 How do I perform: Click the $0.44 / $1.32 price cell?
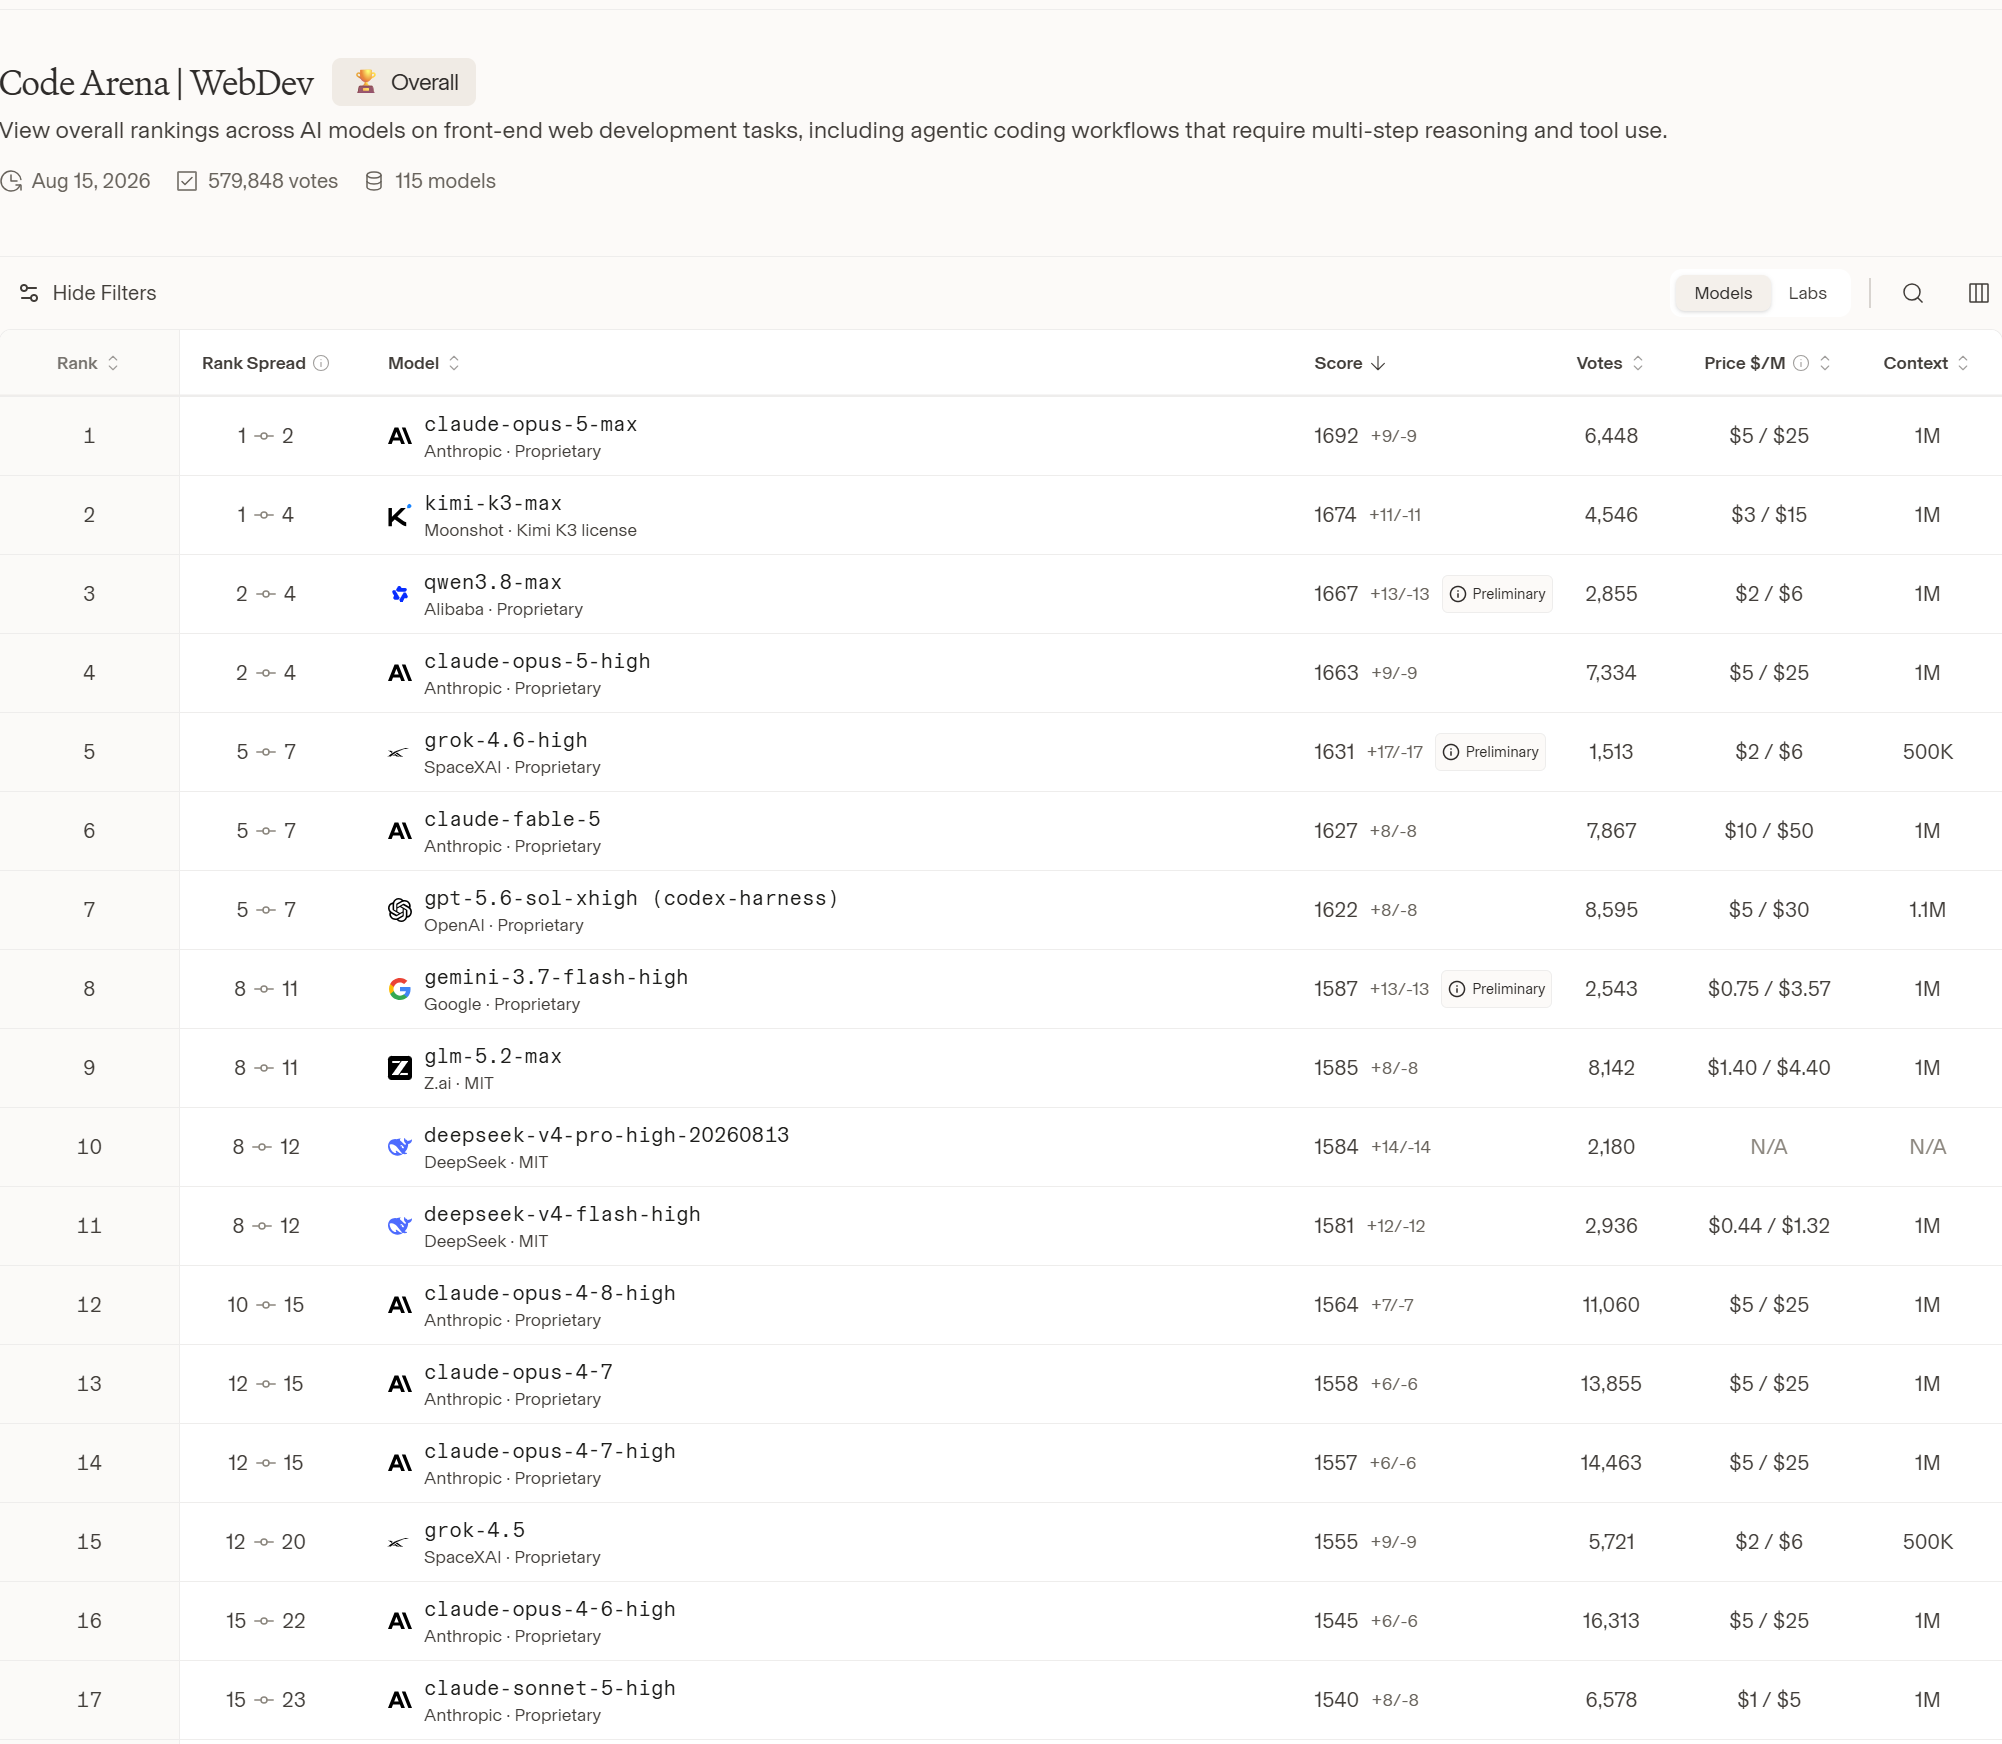point(1769,1226)
